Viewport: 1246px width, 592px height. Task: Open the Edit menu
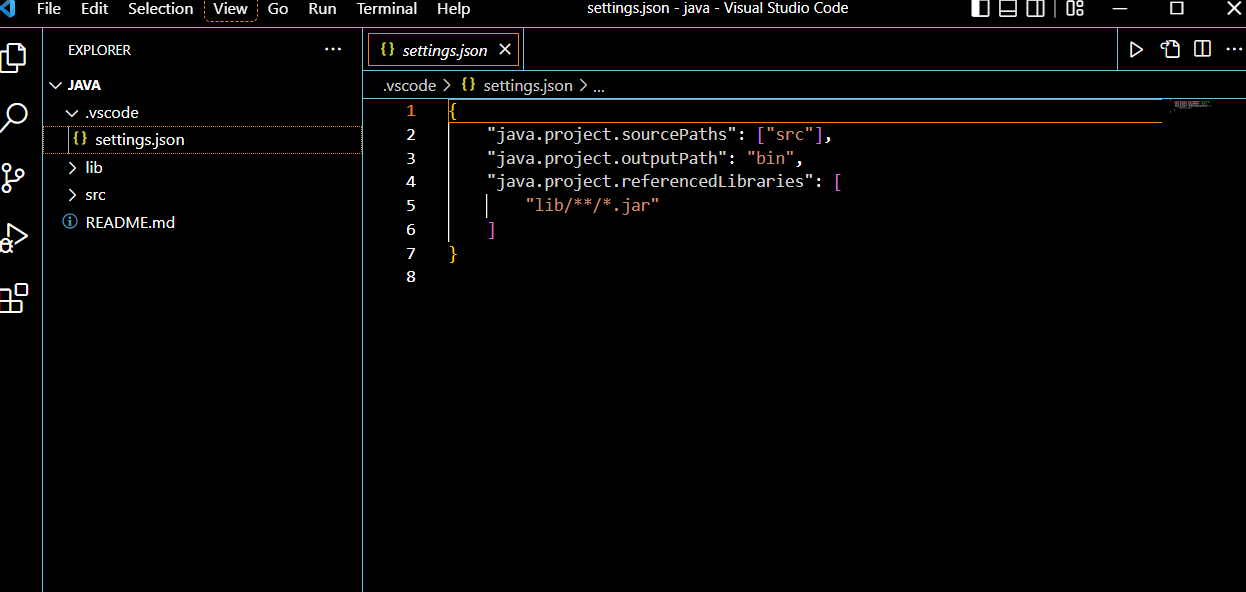95,9
